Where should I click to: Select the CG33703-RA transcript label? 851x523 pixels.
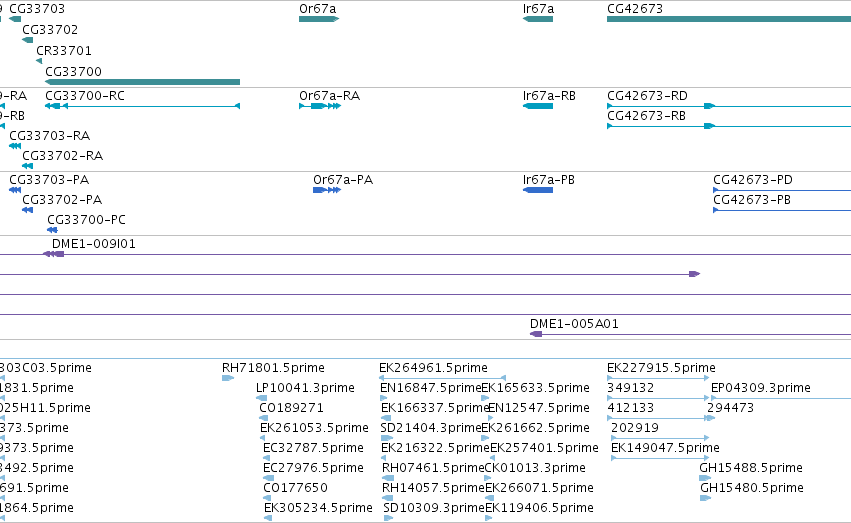pos(49,136)
